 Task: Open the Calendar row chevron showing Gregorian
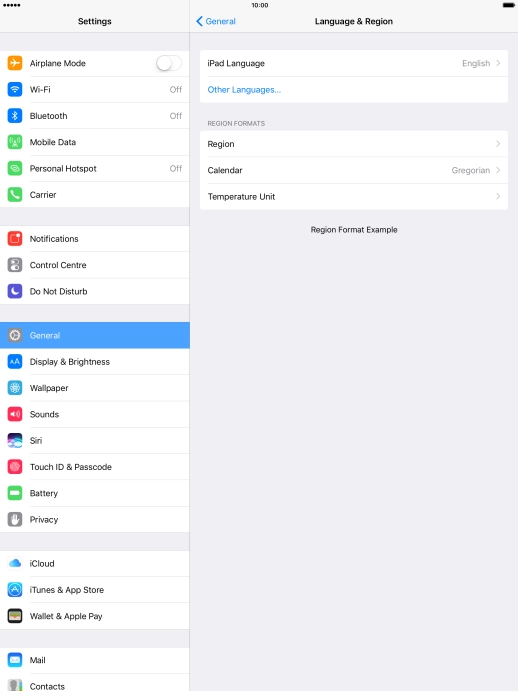498,170
